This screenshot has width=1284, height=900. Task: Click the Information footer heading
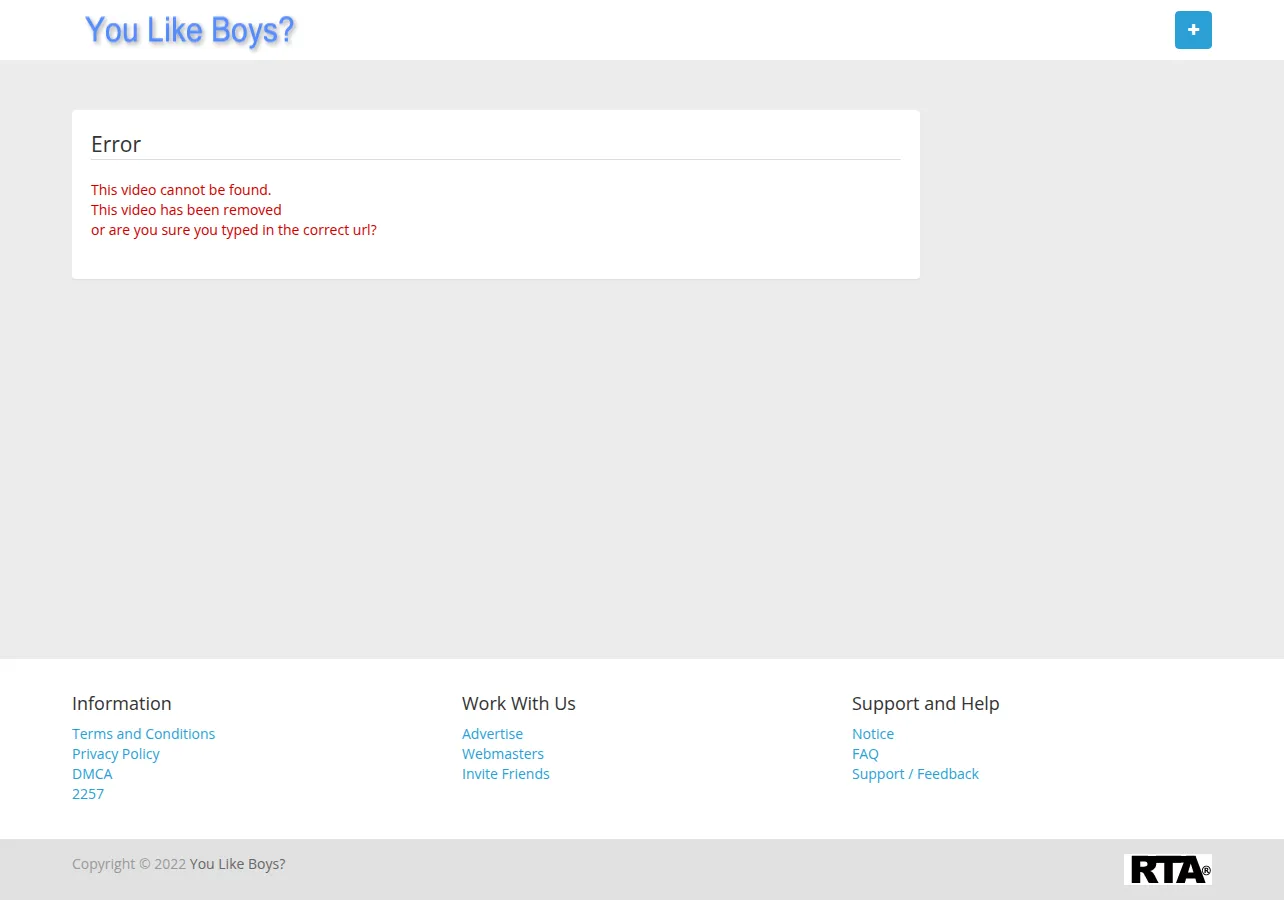click(x=122, y=703)
